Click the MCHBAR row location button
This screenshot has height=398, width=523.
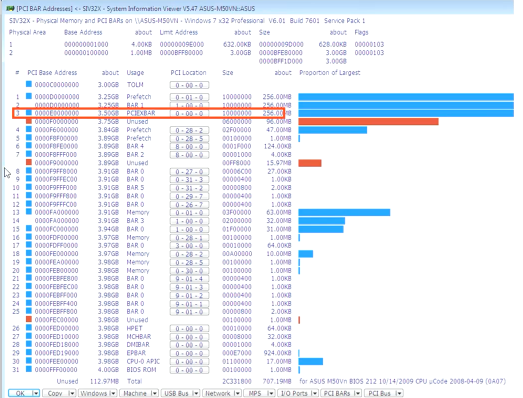coord(189,337)
